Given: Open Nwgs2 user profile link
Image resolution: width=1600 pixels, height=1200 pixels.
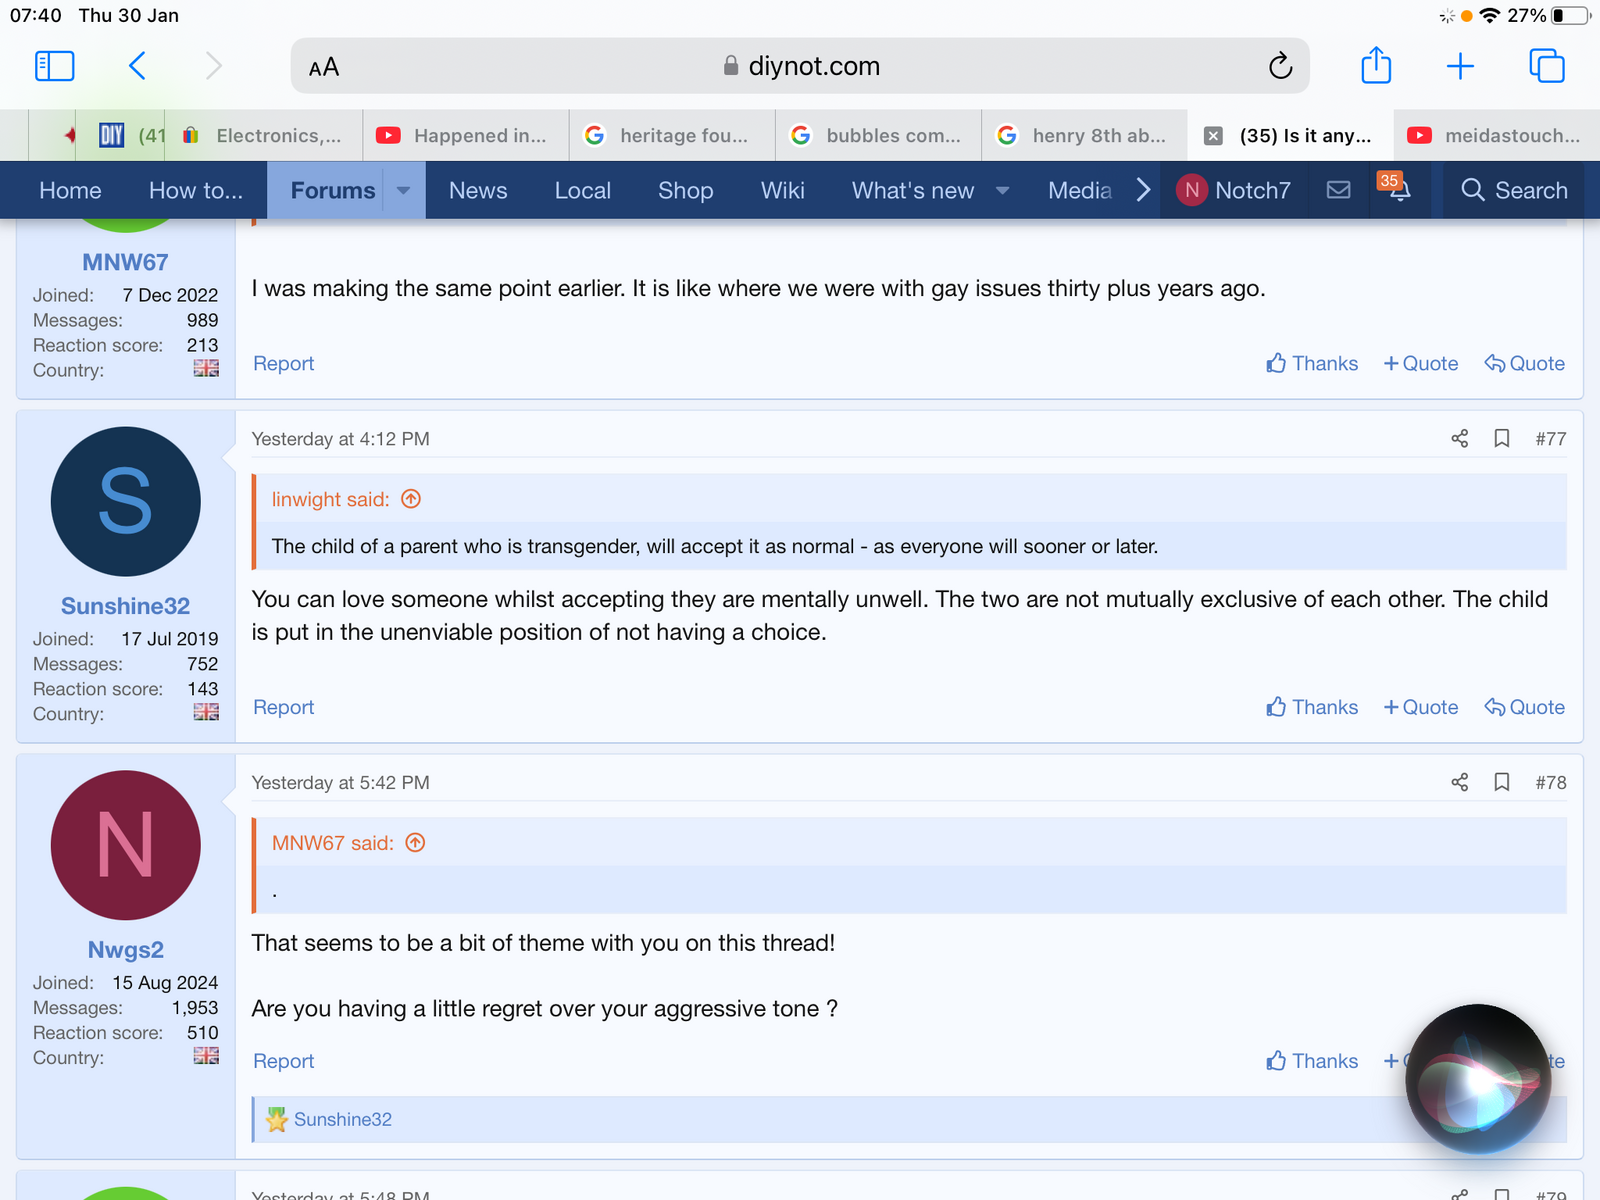Looking at the screenshot, I should coord(125,949).
